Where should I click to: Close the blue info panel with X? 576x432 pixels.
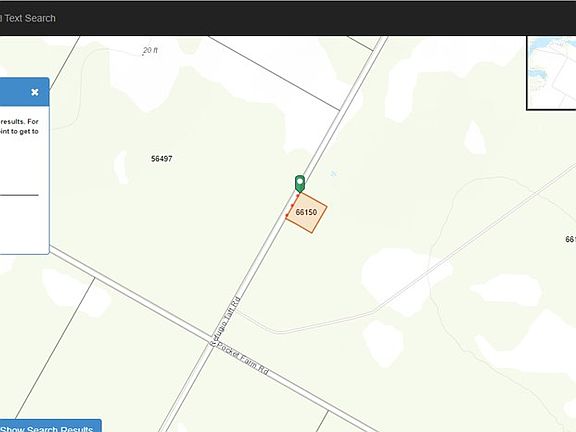tap(35, 92)
